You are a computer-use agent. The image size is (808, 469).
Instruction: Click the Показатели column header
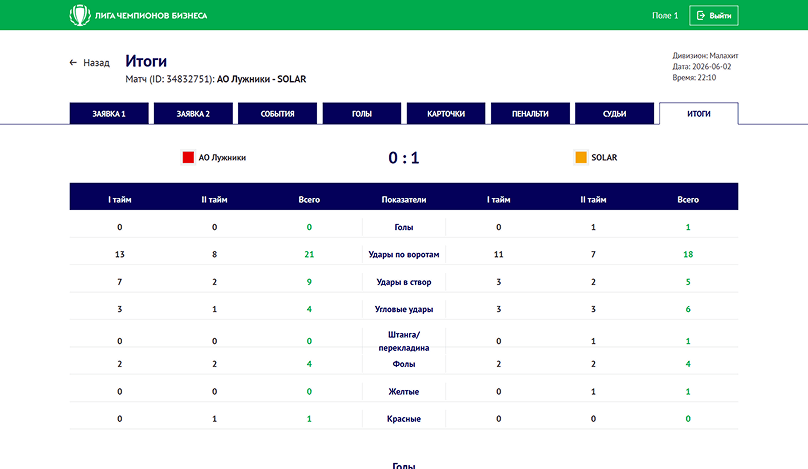click(x=404, y=199)
